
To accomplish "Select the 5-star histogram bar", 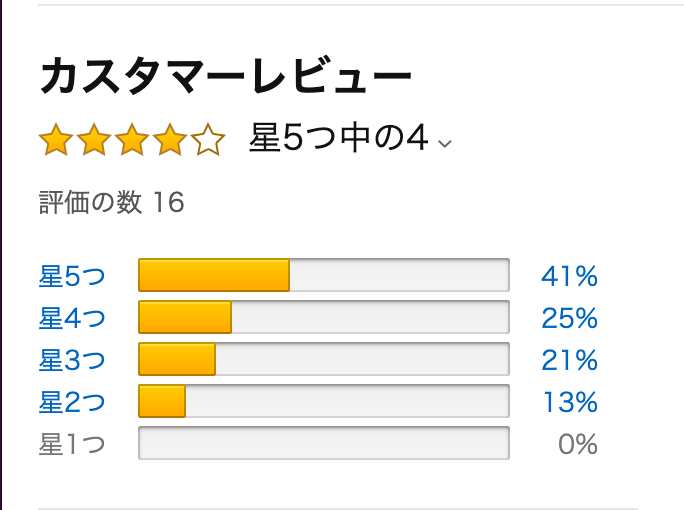I will (x=324, y=275).
